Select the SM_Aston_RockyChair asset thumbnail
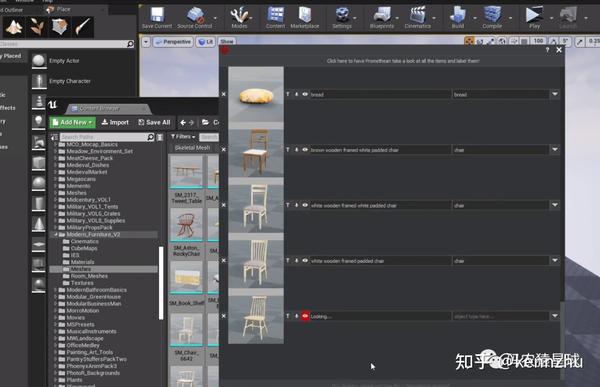The image size is (600, 387). pyautogui.click(x=186, y=225)
